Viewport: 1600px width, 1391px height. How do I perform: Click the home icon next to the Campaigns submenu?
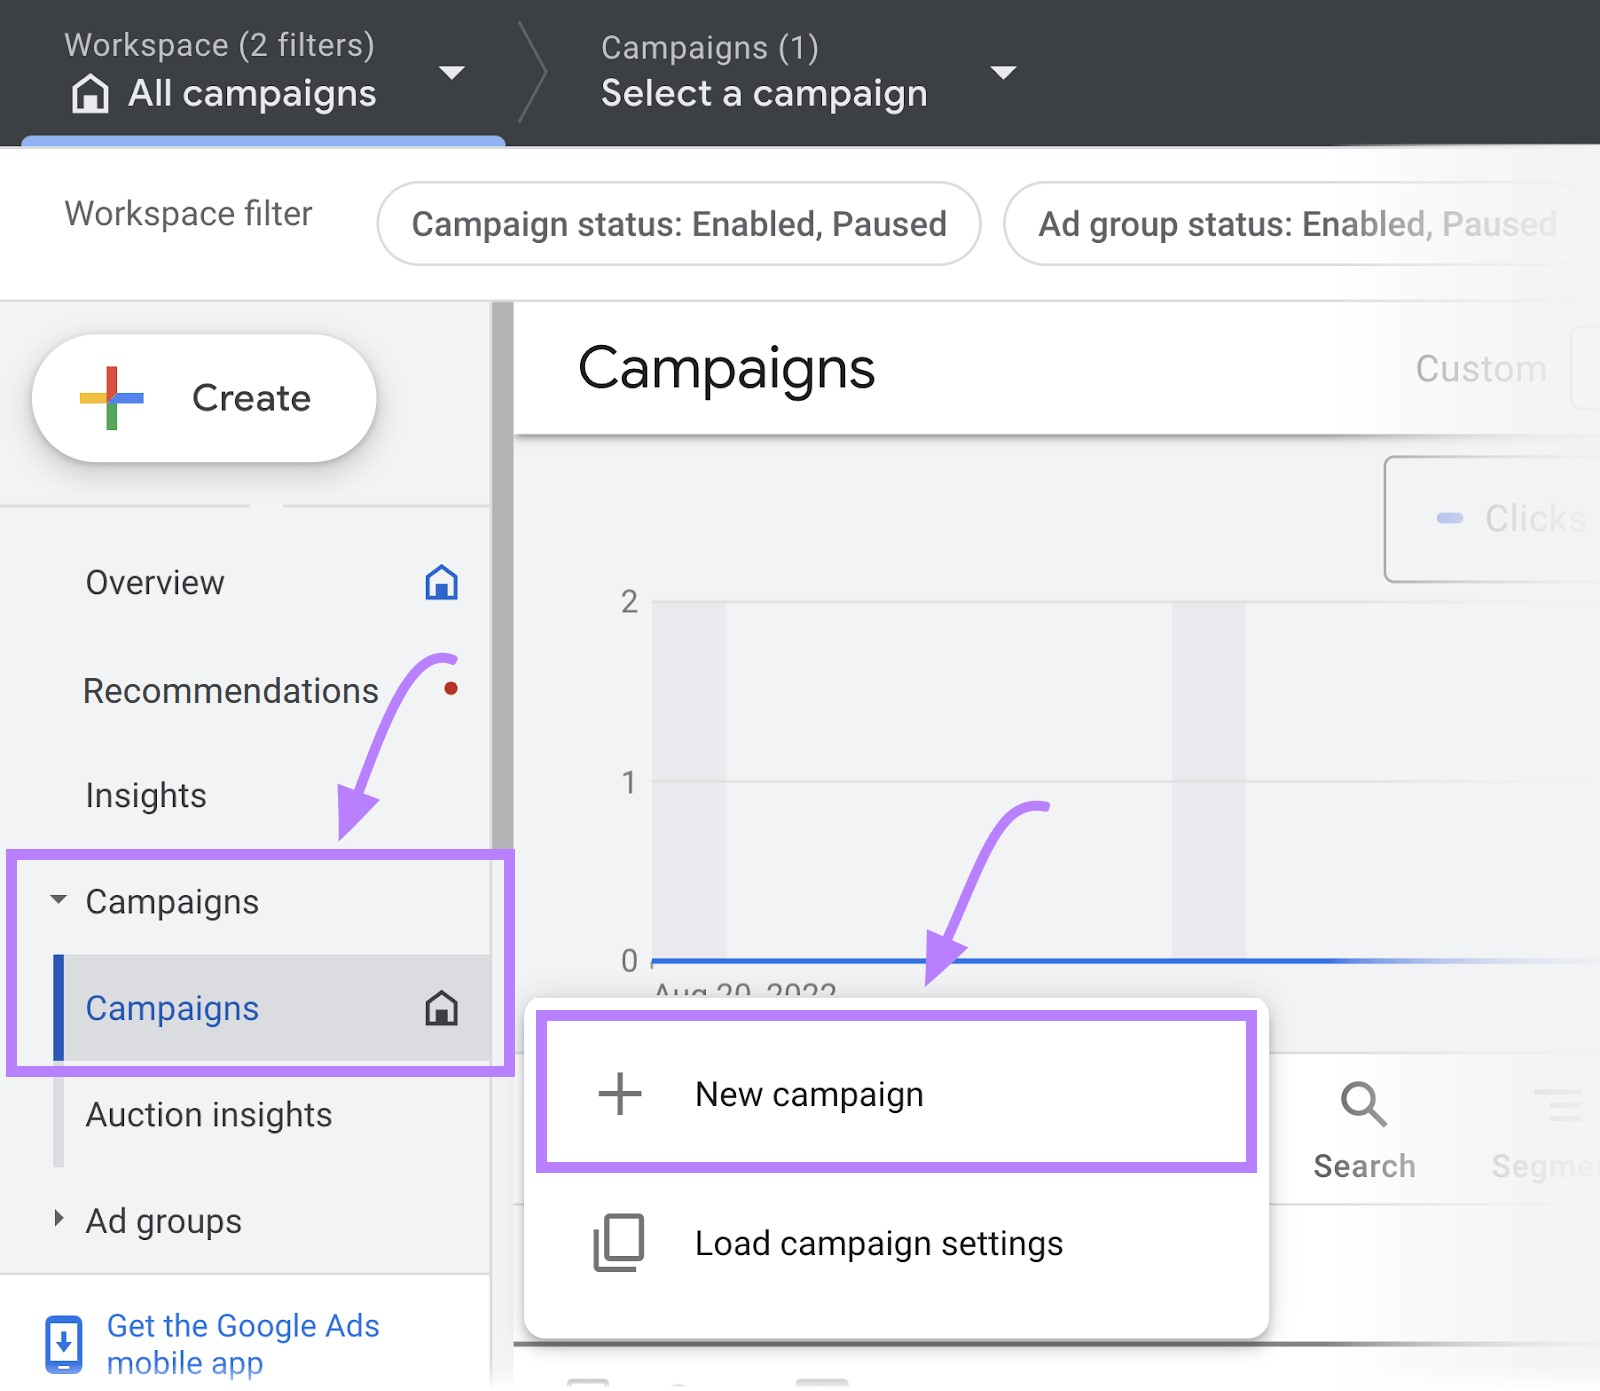point(443,1009)
